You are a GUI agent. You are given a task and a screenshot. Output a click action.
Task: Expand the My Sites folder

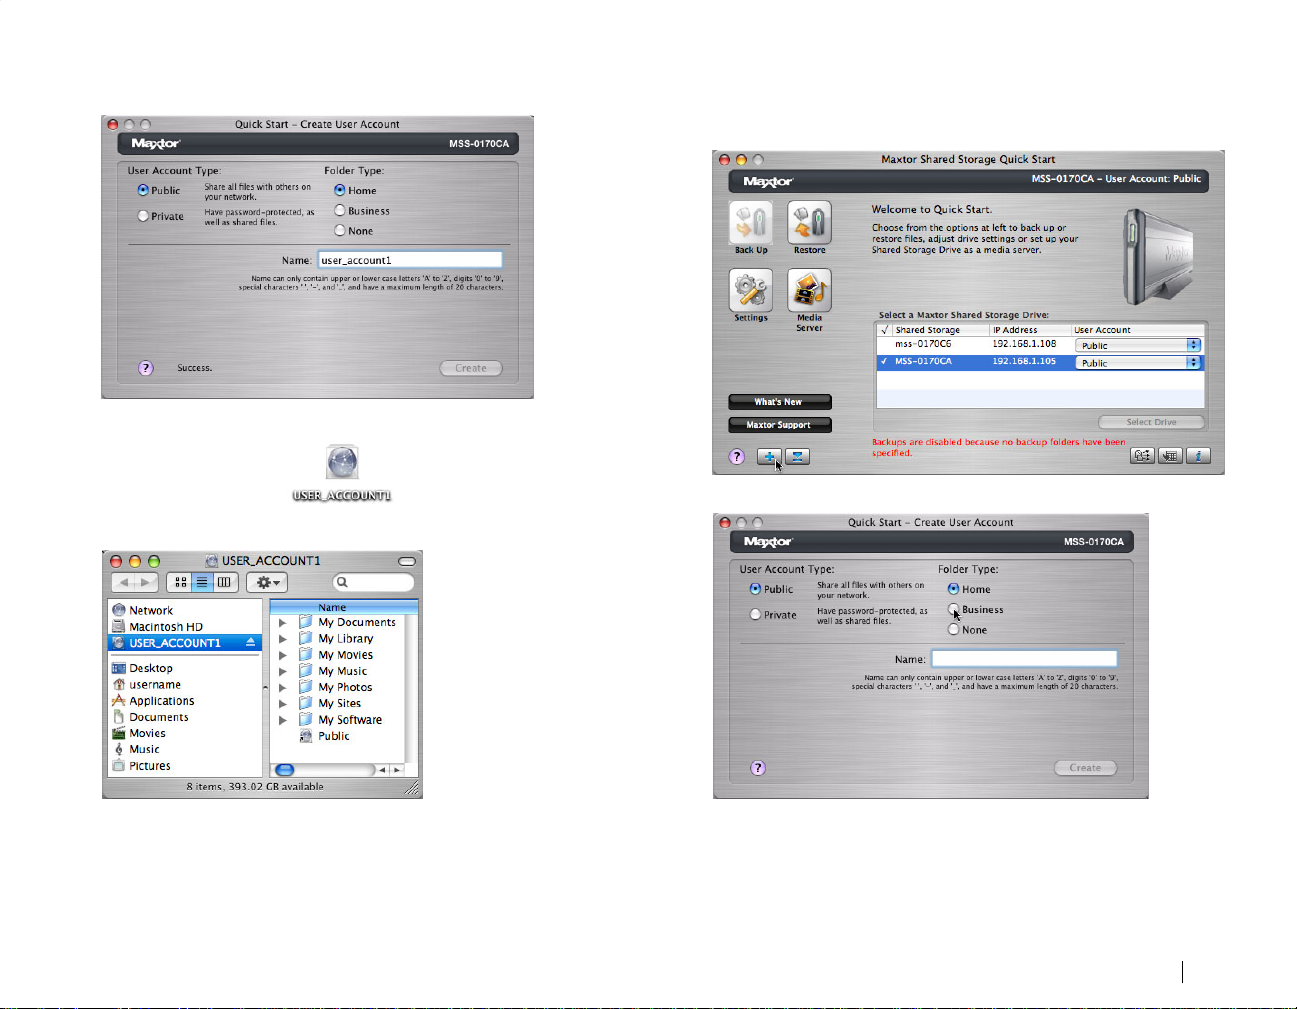(x=283, y=703)
